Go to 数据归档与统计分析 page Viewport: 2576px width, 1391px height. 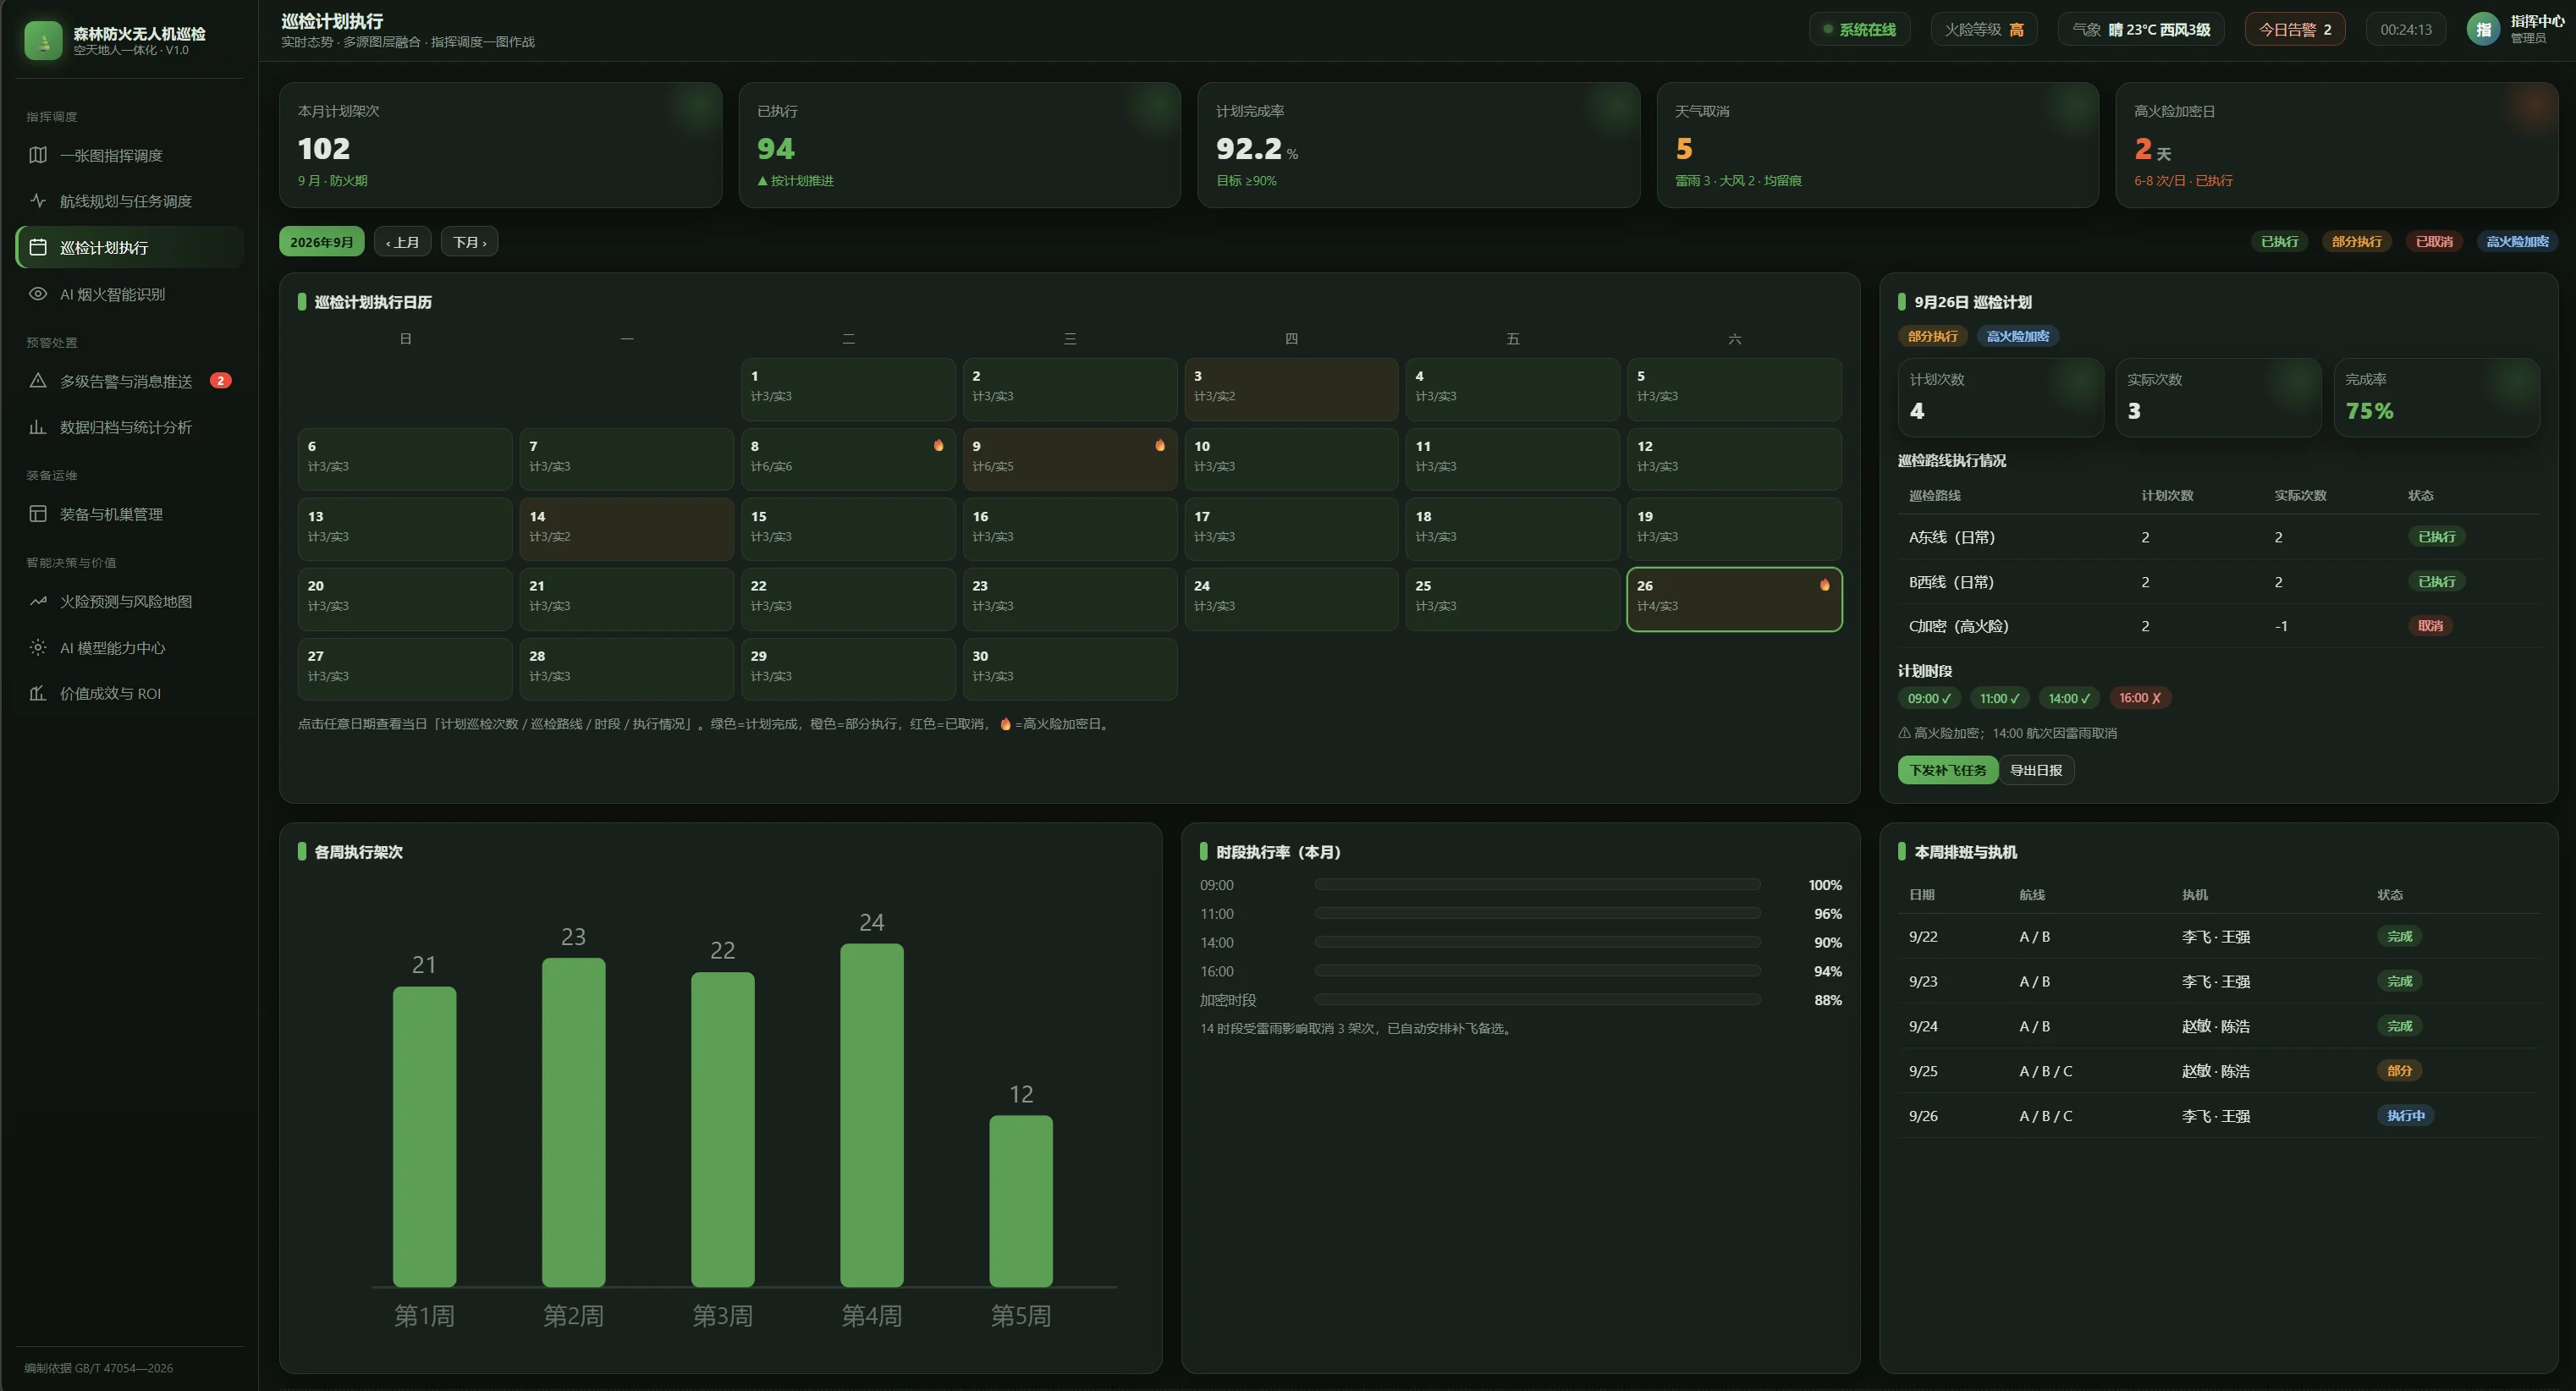pyautogui.click(x=130, y=427)
